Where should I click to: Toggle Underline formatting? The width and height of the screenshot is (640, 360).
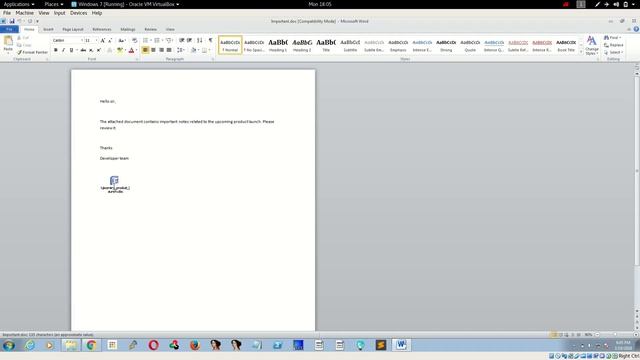click(71, 50)
